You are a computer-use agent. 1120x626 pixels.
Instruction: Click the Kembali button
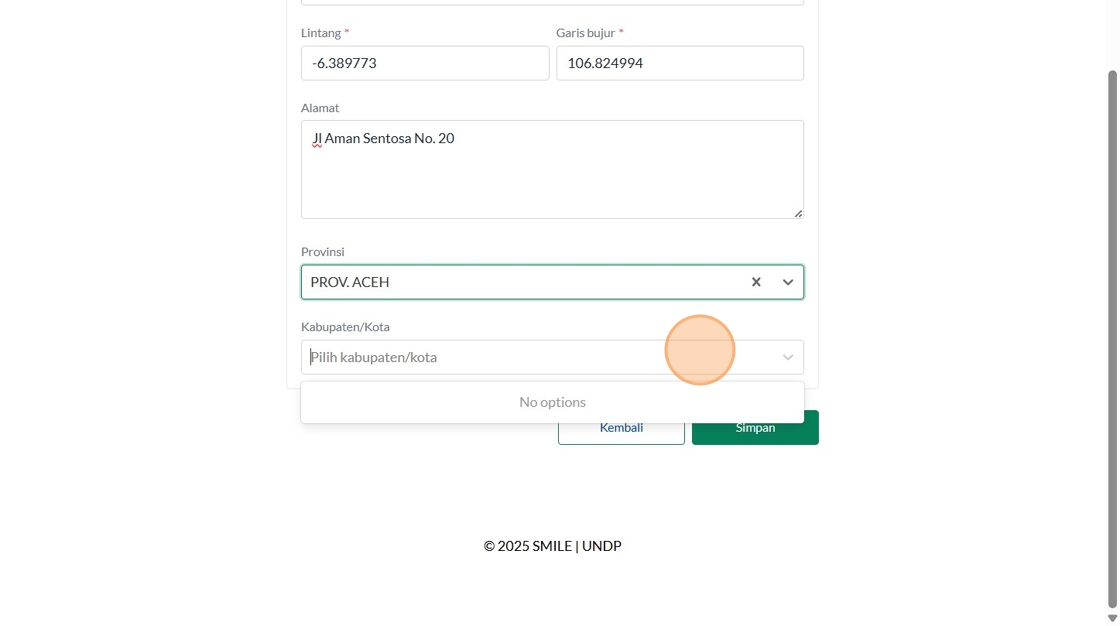pos(621,428)
